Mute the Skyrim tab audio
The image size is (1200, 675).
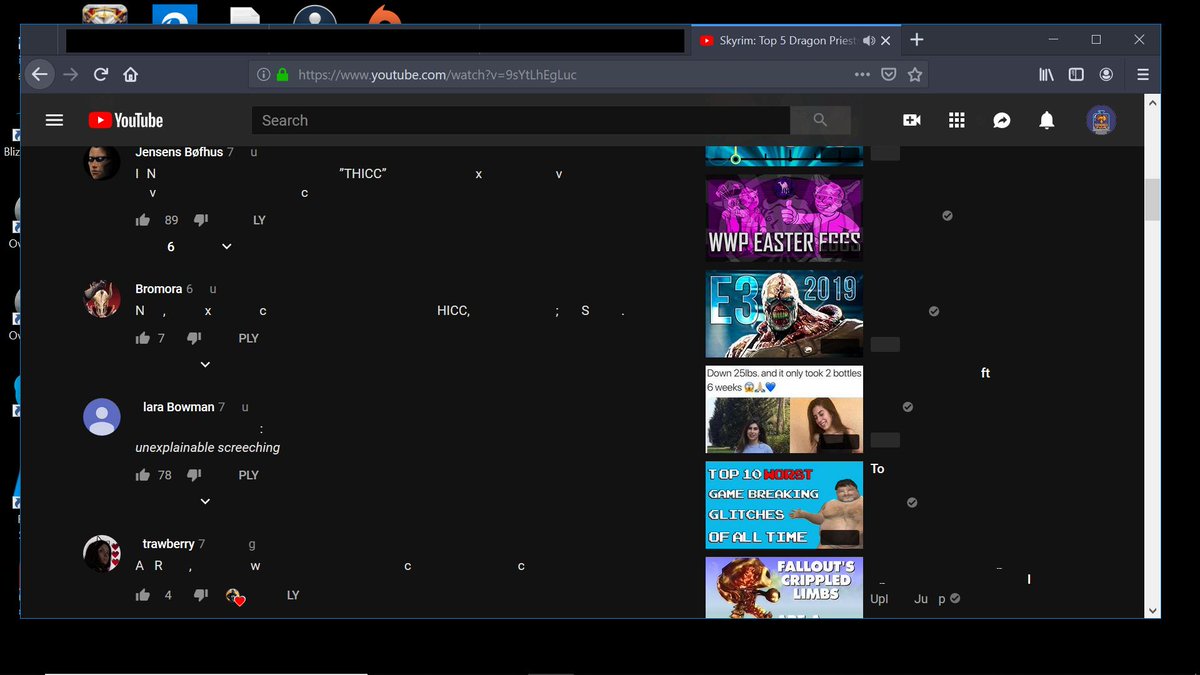coord(869,40)
